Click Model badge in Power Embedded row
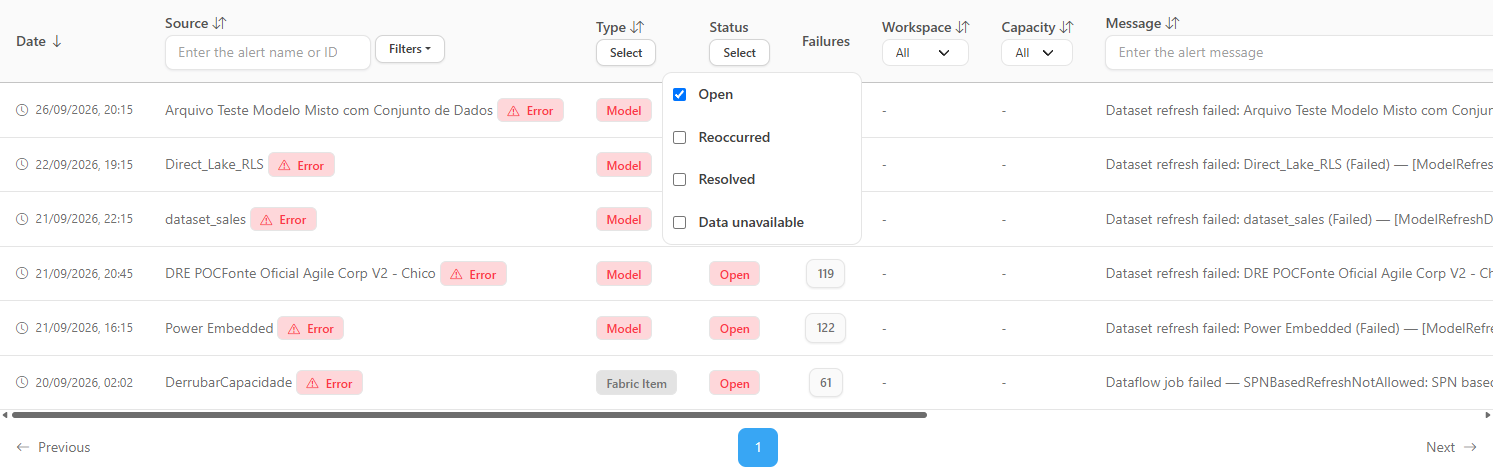Viewport: 1493px width, 468px height. tap(624, 328)
